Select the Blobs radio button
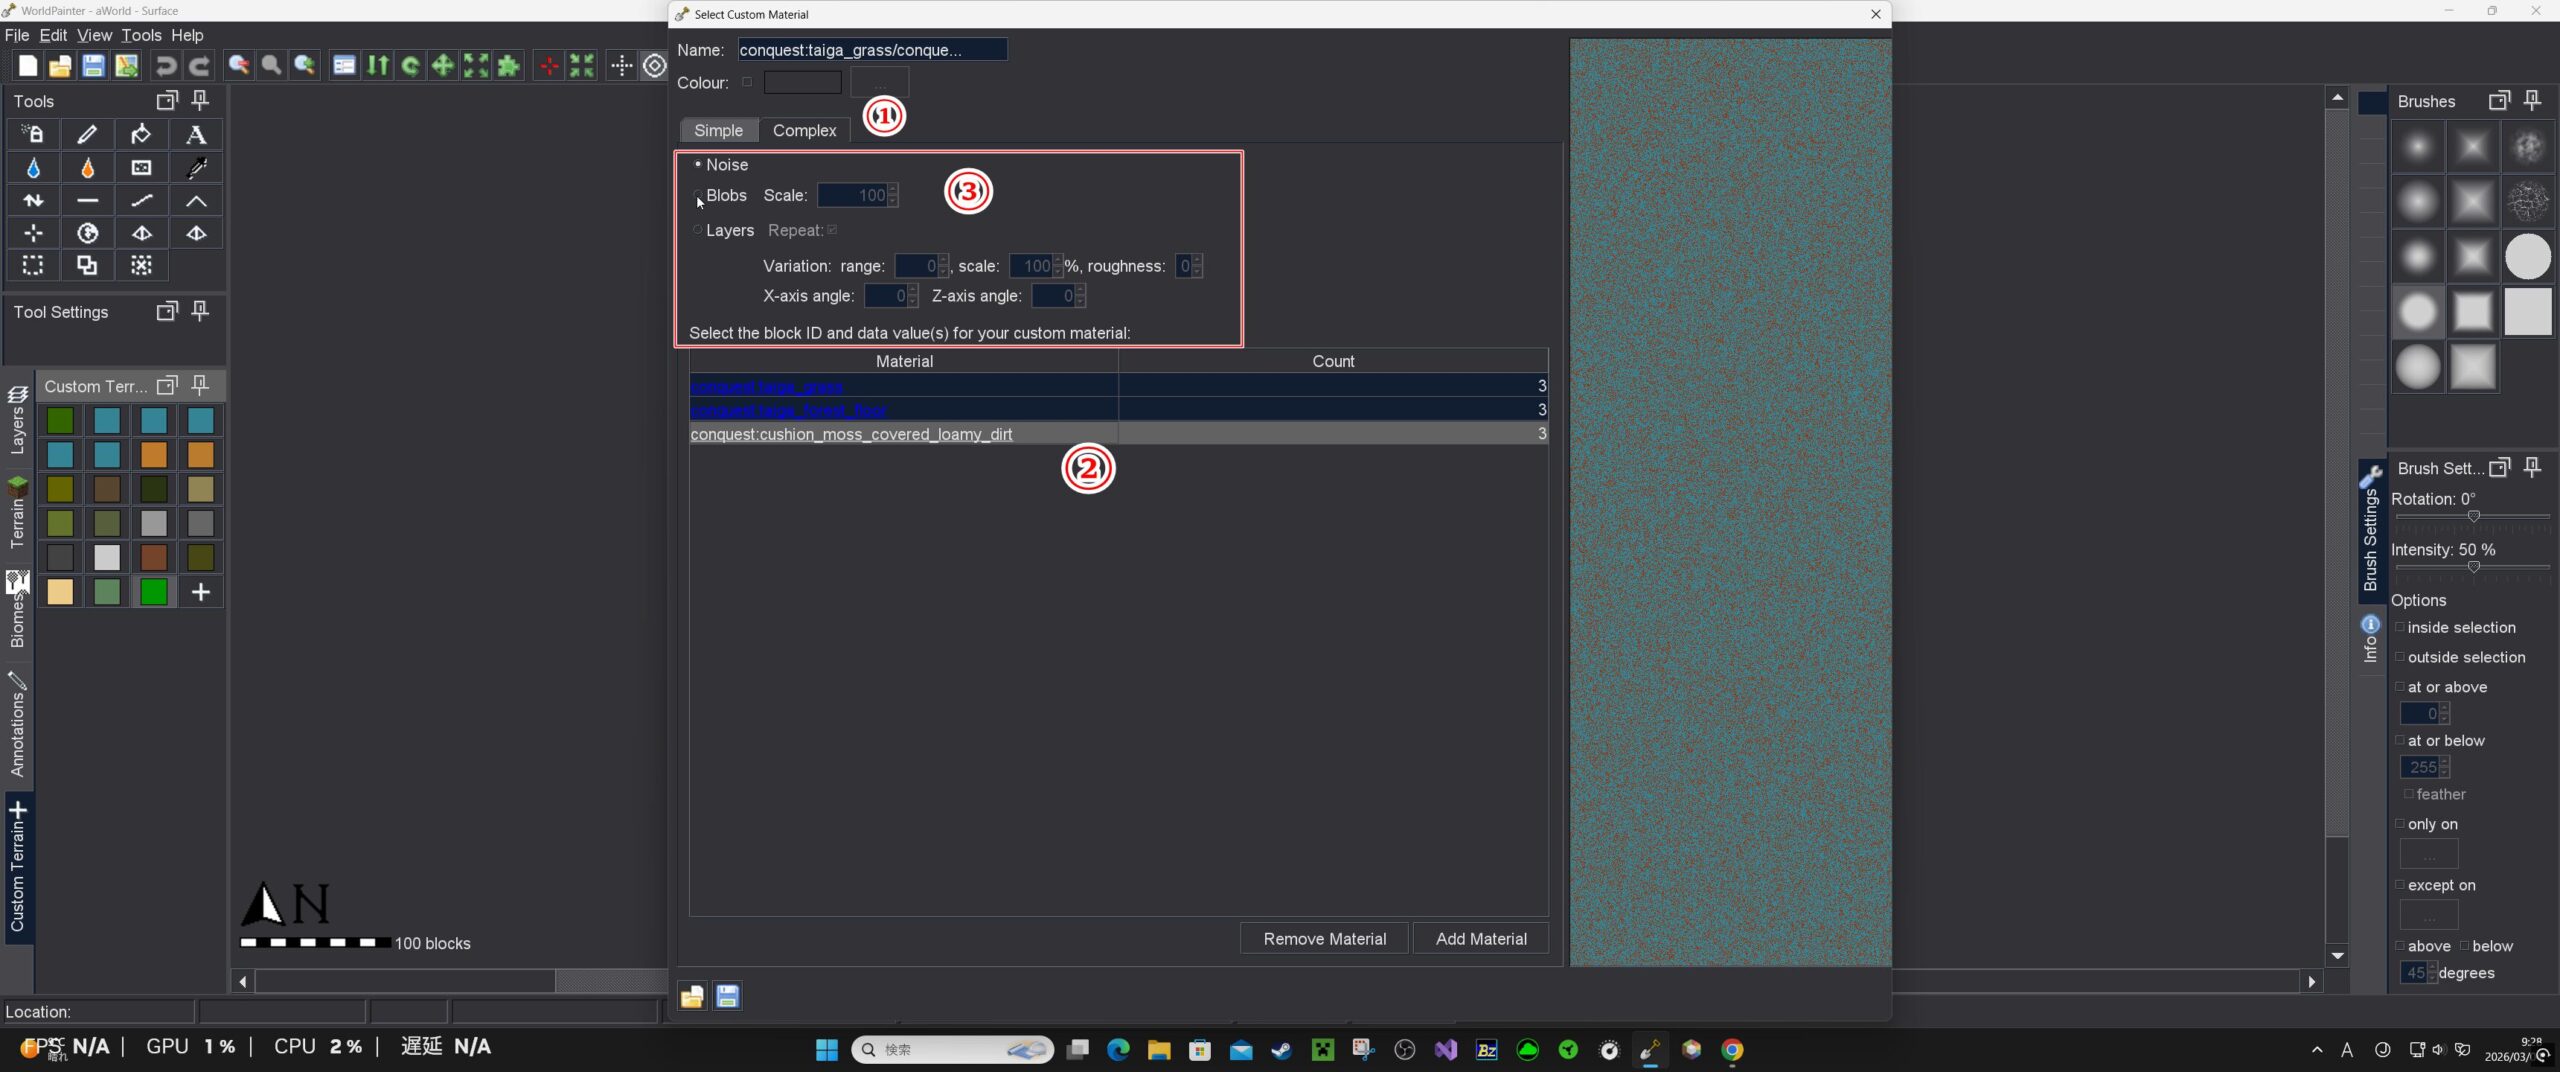Viewport: 2560px width, 1072px height. coord(698,196)
